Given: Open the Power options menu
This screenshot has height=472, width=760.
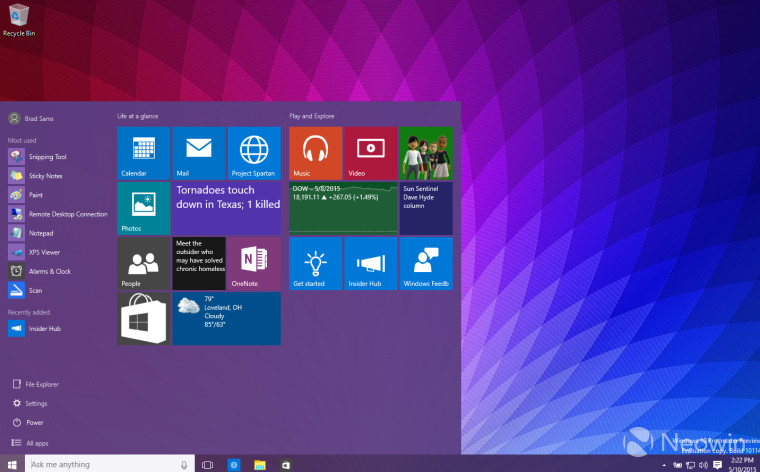Looking at the screenshot, I should 34,422.
